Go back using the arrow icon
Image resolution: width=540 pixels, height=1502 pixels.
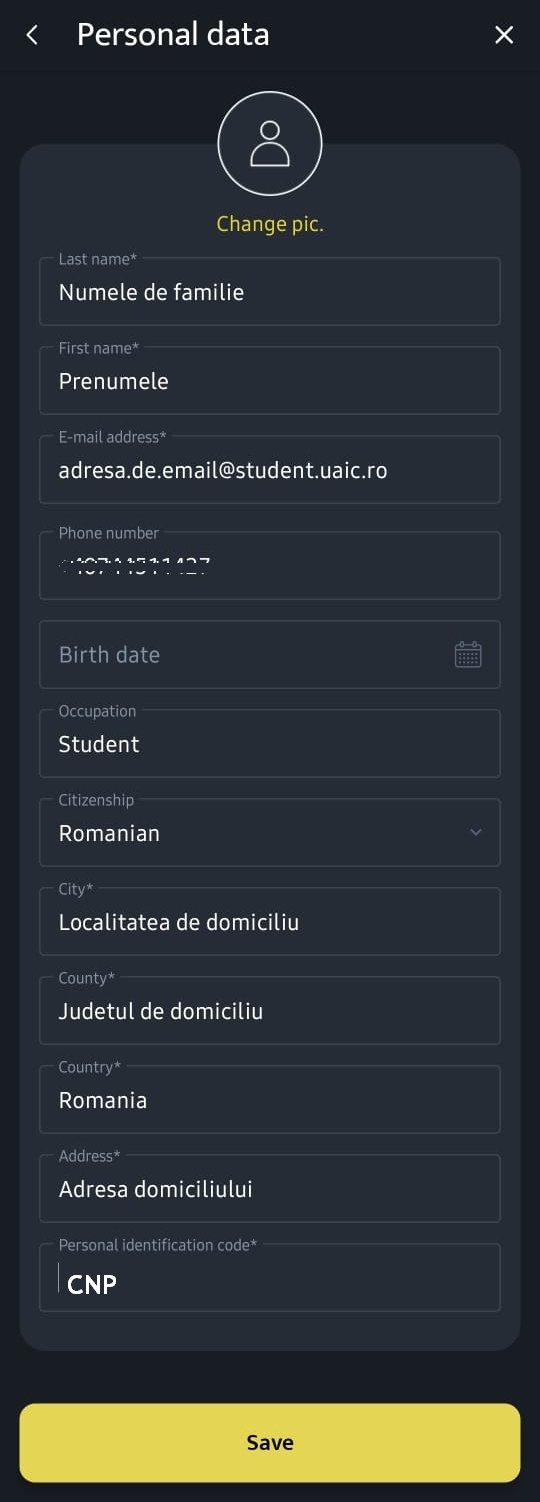click(32, 35)
